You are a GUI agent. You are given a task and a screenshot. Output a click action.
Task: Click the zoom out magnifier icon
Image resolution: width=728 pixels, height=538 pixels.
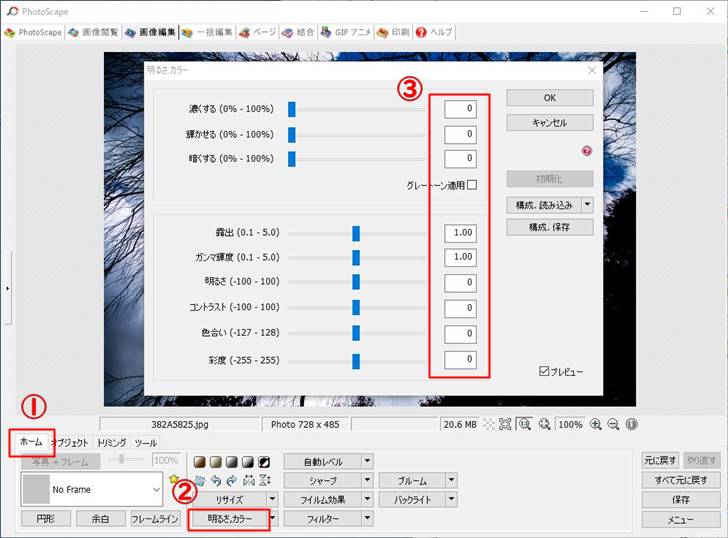coord(613,424)
